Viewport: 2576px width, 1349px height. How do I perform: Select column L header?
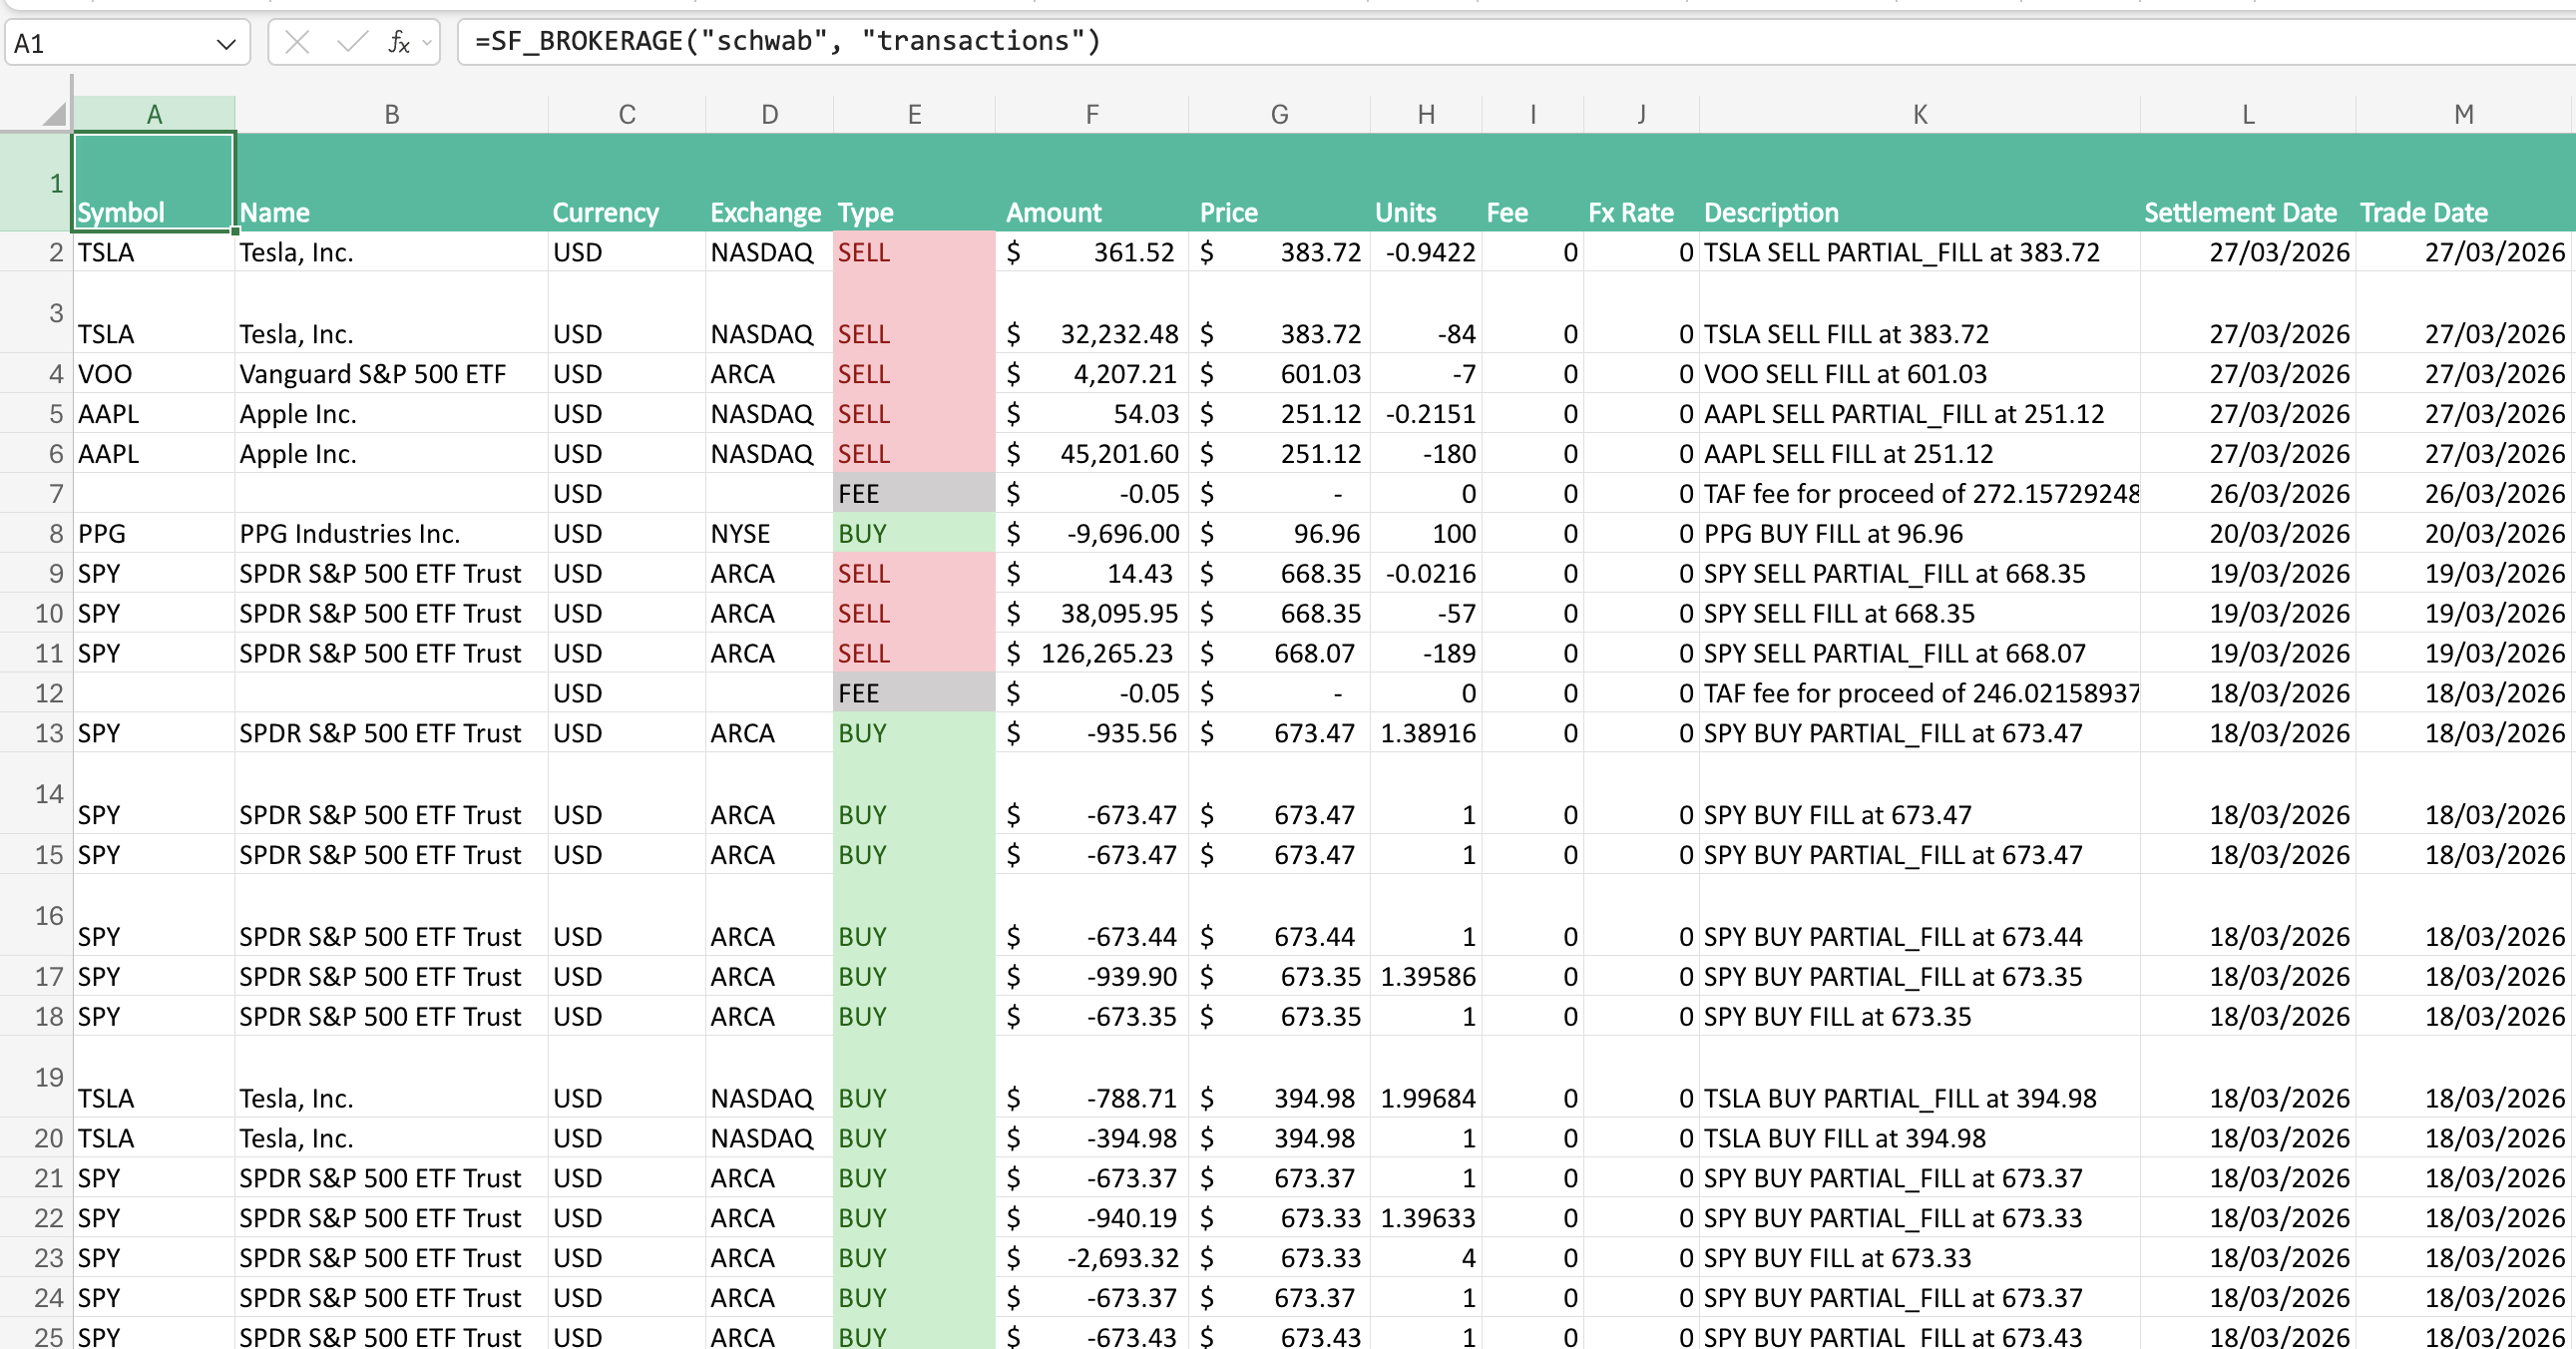(2248, 114)
